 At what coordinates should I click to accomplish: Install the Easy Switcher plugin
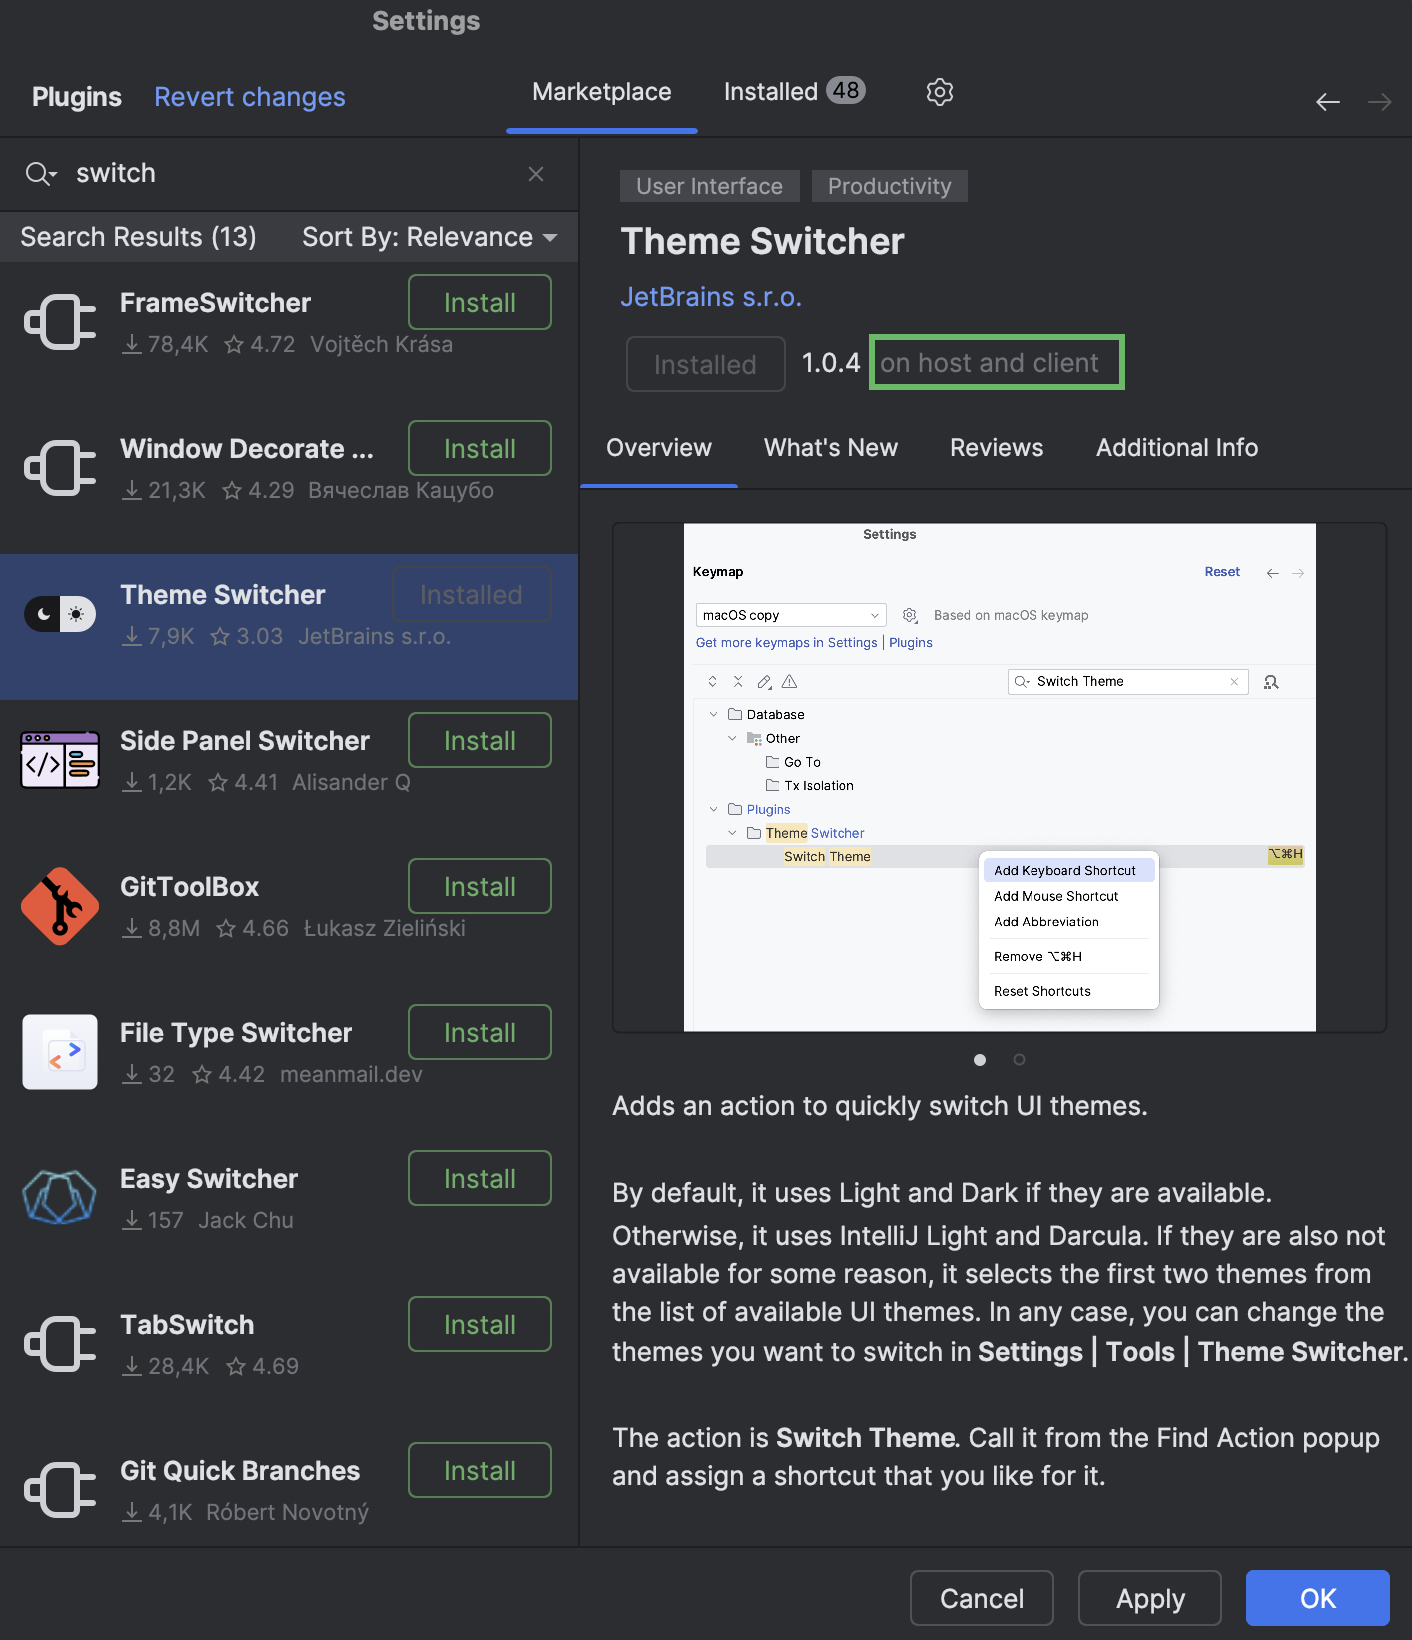(480, 1178)
